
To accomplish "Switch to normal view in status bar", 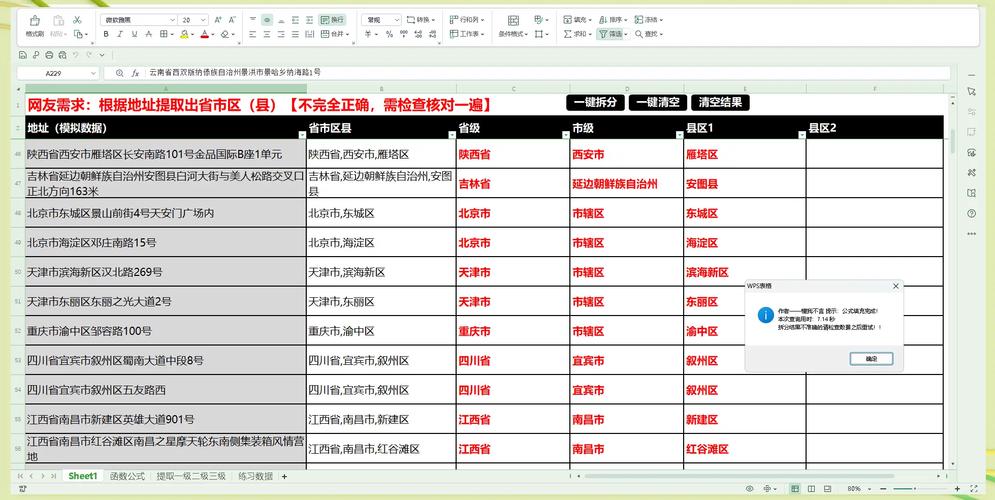I will coord(795,489).
